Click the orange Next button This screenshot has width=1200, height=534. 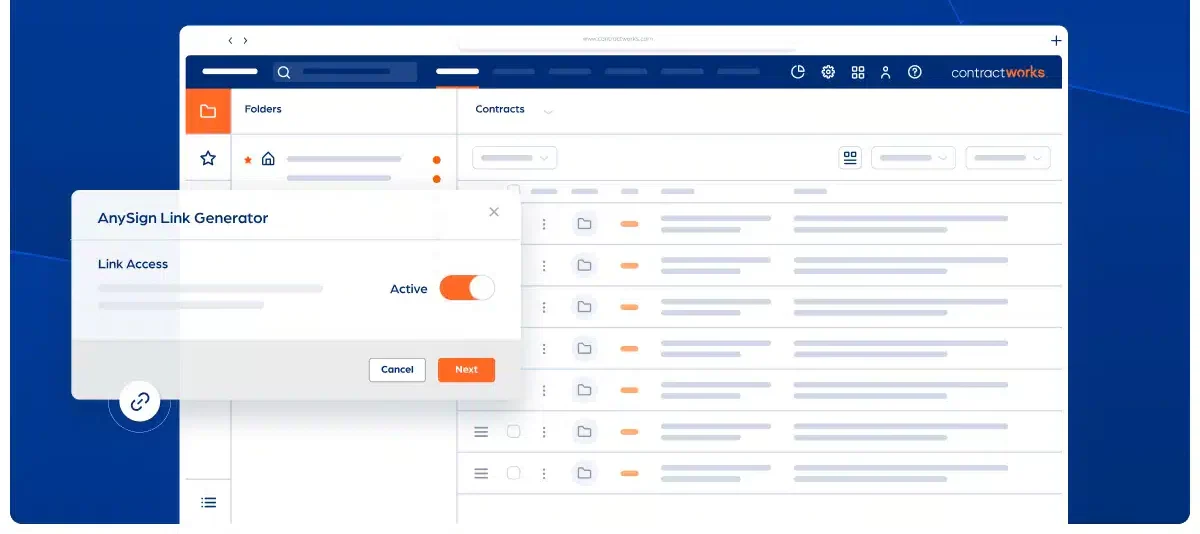tap(466, 369)
